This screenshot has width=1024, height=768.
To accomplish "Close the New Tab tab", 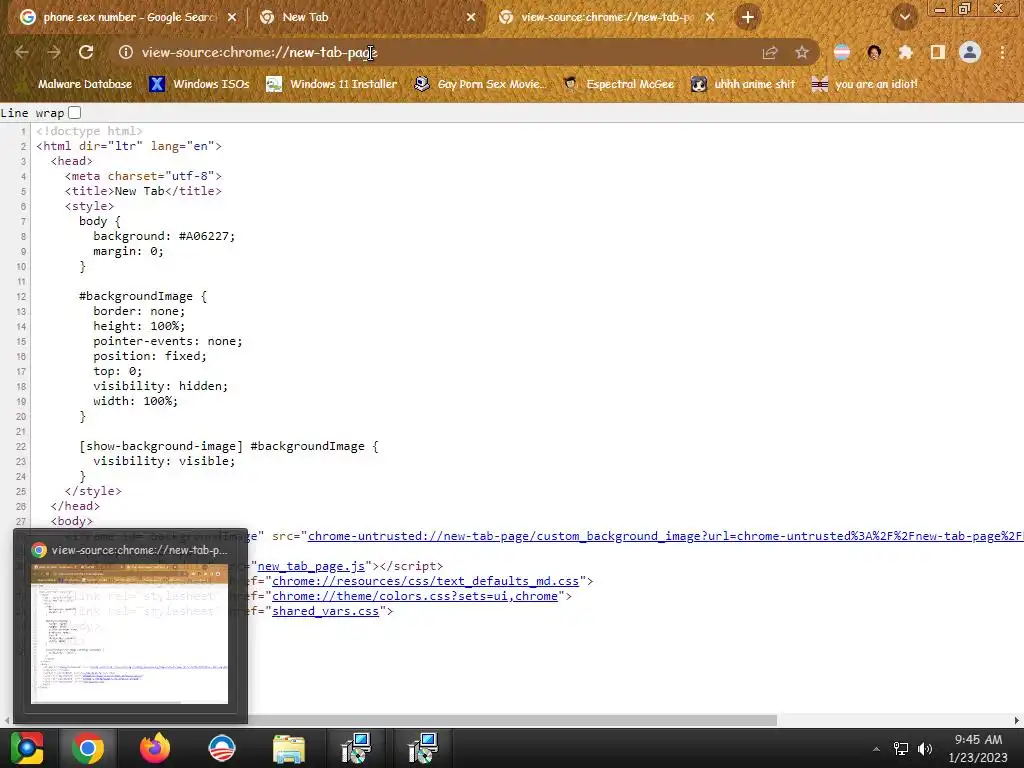I will tap(471, 17).
